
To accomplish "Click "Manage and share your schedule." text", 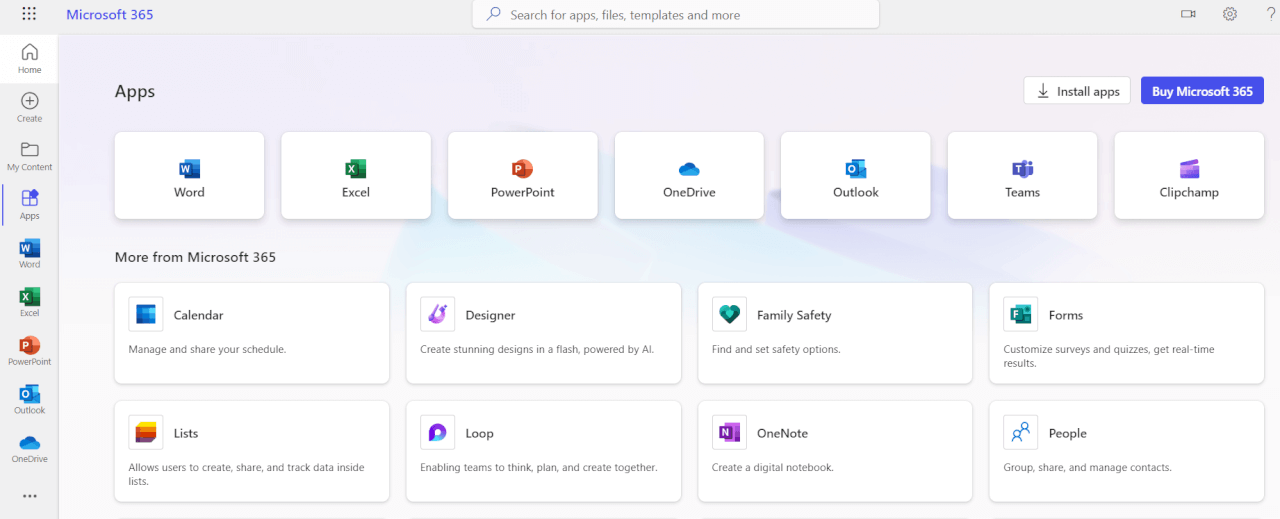I will point(207,349).
